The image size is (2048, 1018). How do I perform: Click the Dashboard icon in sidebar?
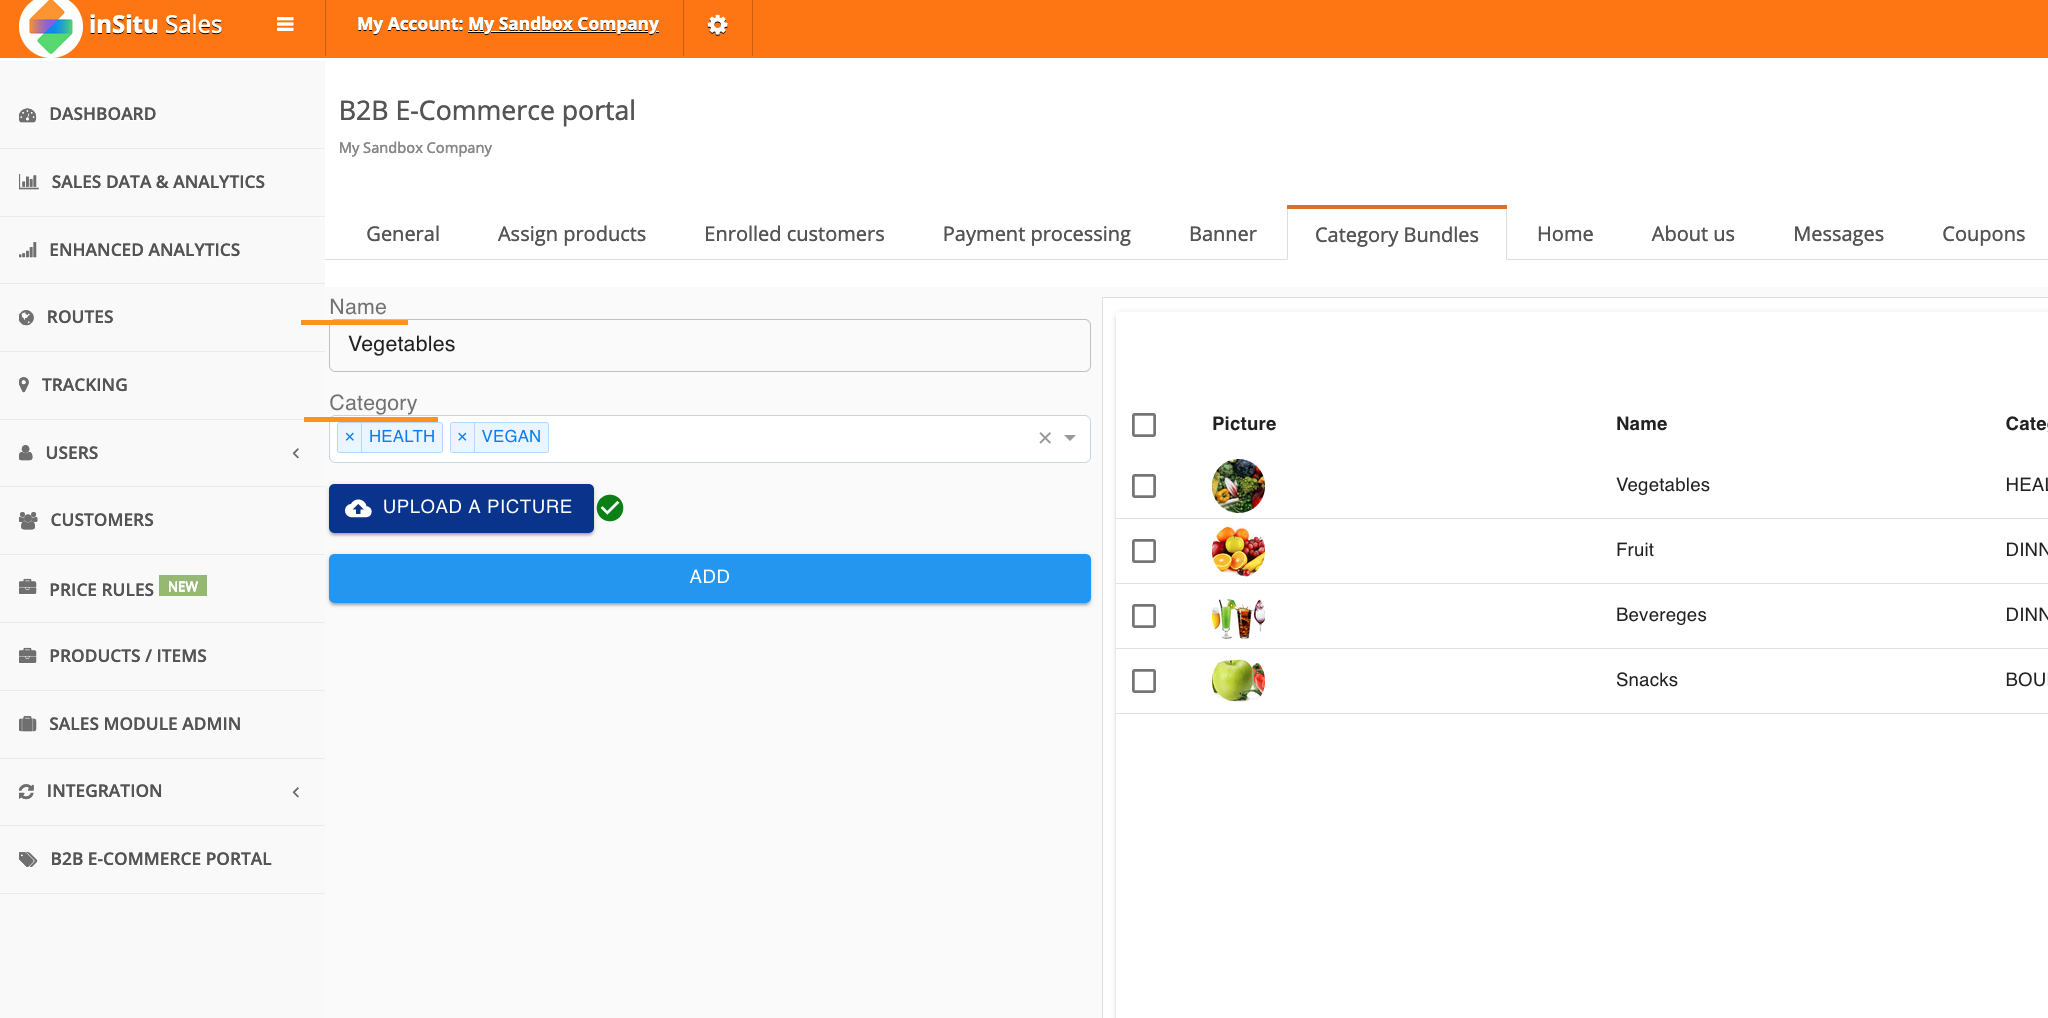(27, 115)
